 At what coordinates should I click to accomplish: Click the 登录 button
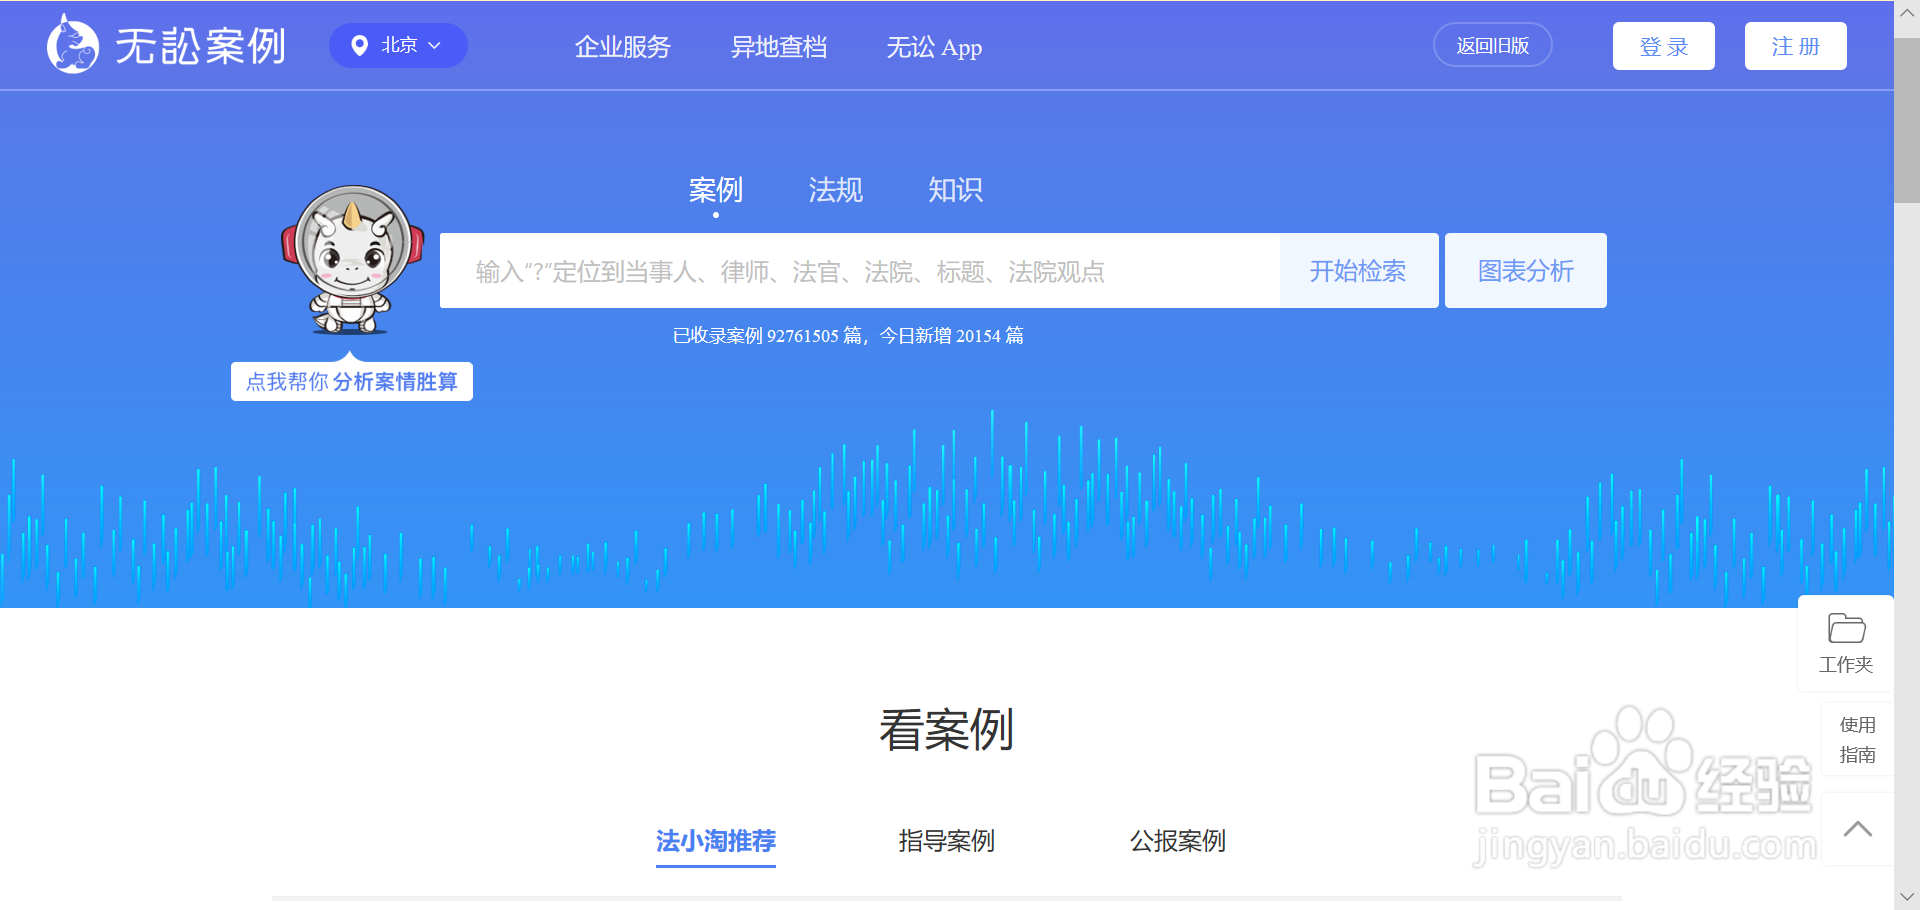tap(1663, 46)
